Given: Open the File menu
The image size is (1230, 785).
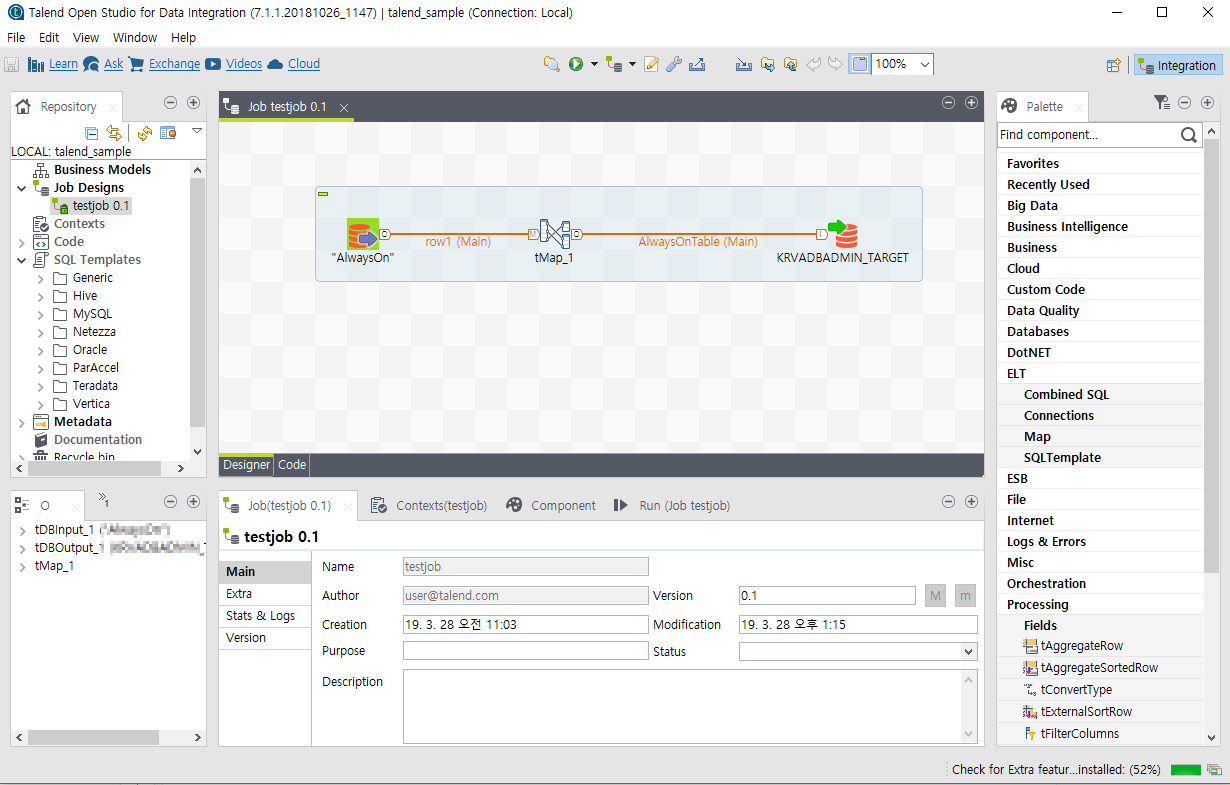Looking at the screenshot, I should (x=16, y=37).
